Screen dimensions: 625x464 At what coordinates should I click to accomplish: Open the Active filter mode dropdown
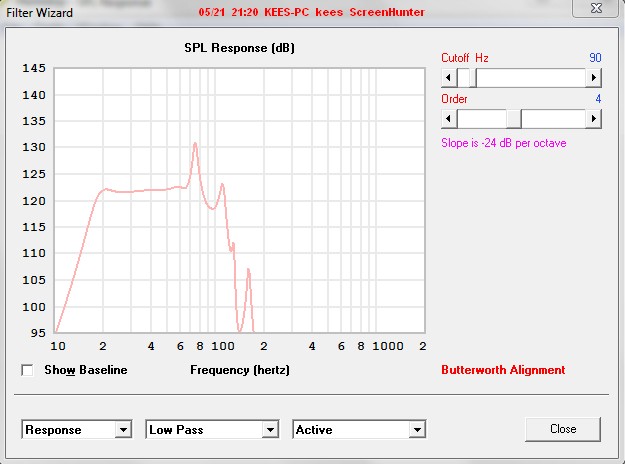point(359,429)
